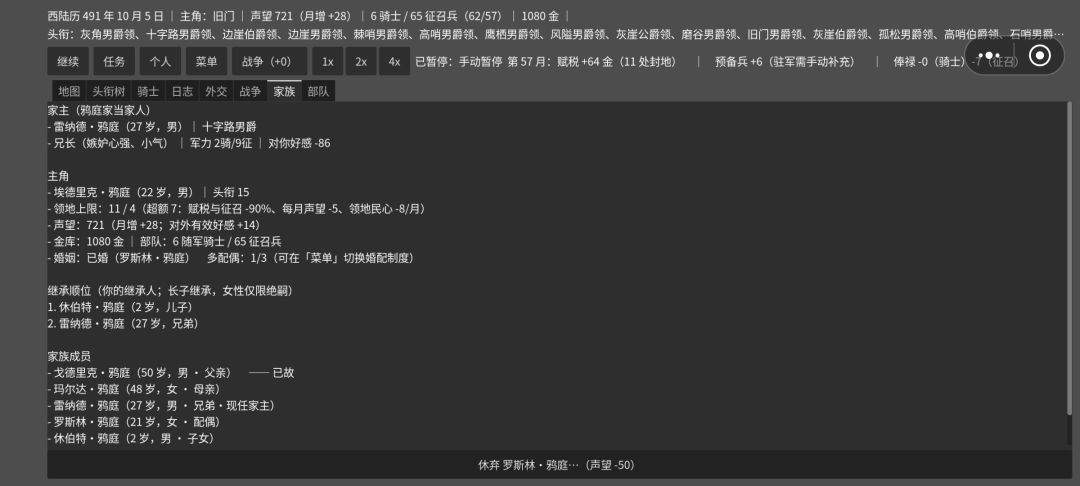Tap the circular target close icon

pyautogui.click(x=1040, y=55)
